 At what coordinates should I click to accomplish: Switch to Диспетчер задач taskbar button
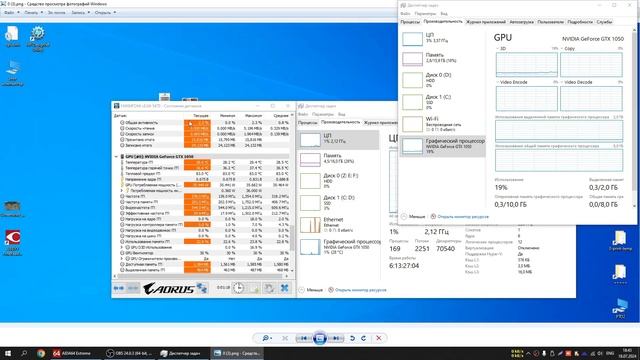tap(183, 353)
